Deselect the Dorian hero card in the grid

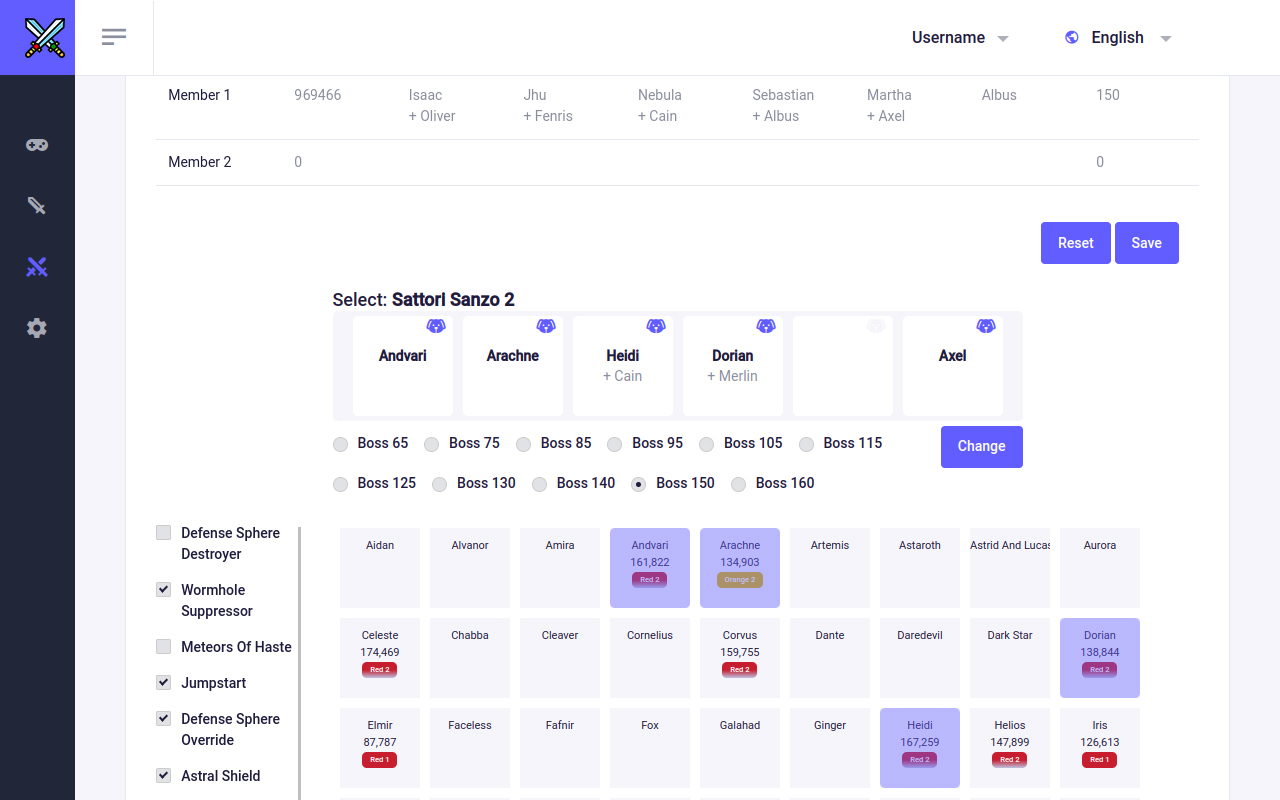pyautogui.click(x=1100, y=658)
